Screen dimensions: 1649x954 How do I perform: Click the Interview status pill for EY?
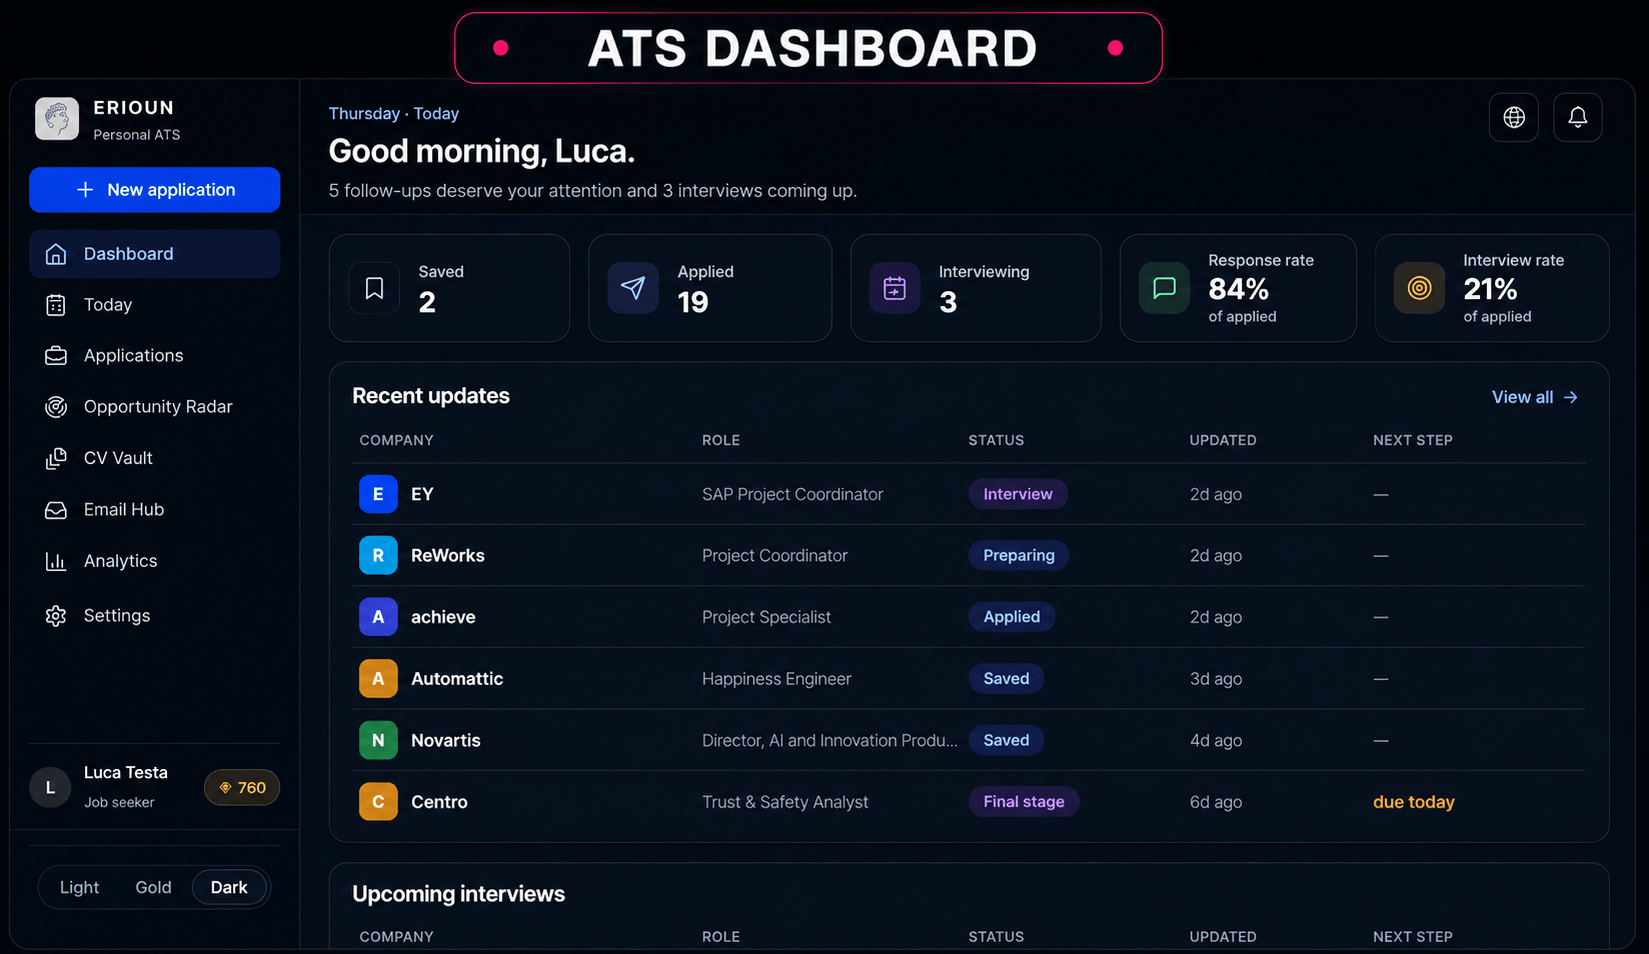1017,494
